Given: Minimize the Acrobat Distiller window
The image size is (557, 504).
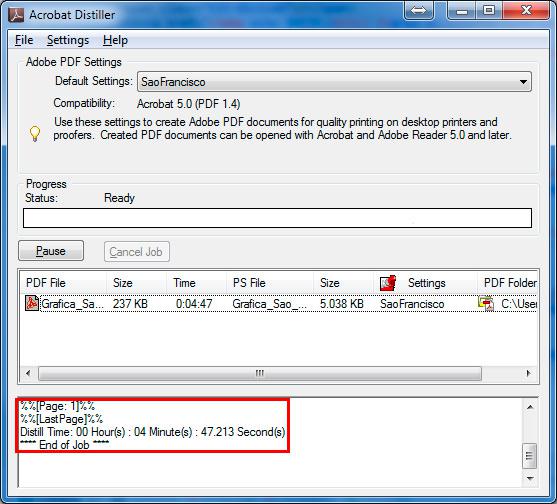Looking at the screenshot, I should tap(462, 11).
